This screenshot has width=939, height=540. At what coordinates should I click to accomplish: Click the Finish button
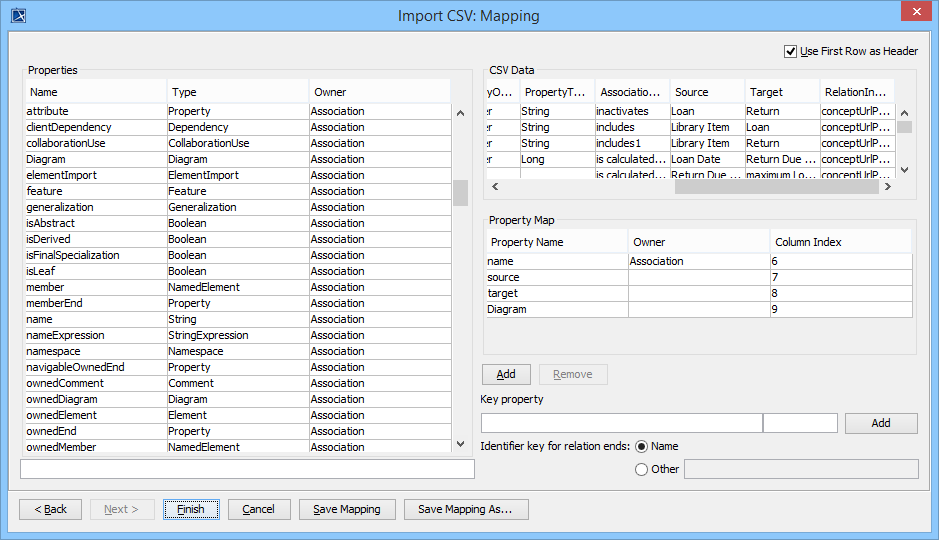coord(190,509)
